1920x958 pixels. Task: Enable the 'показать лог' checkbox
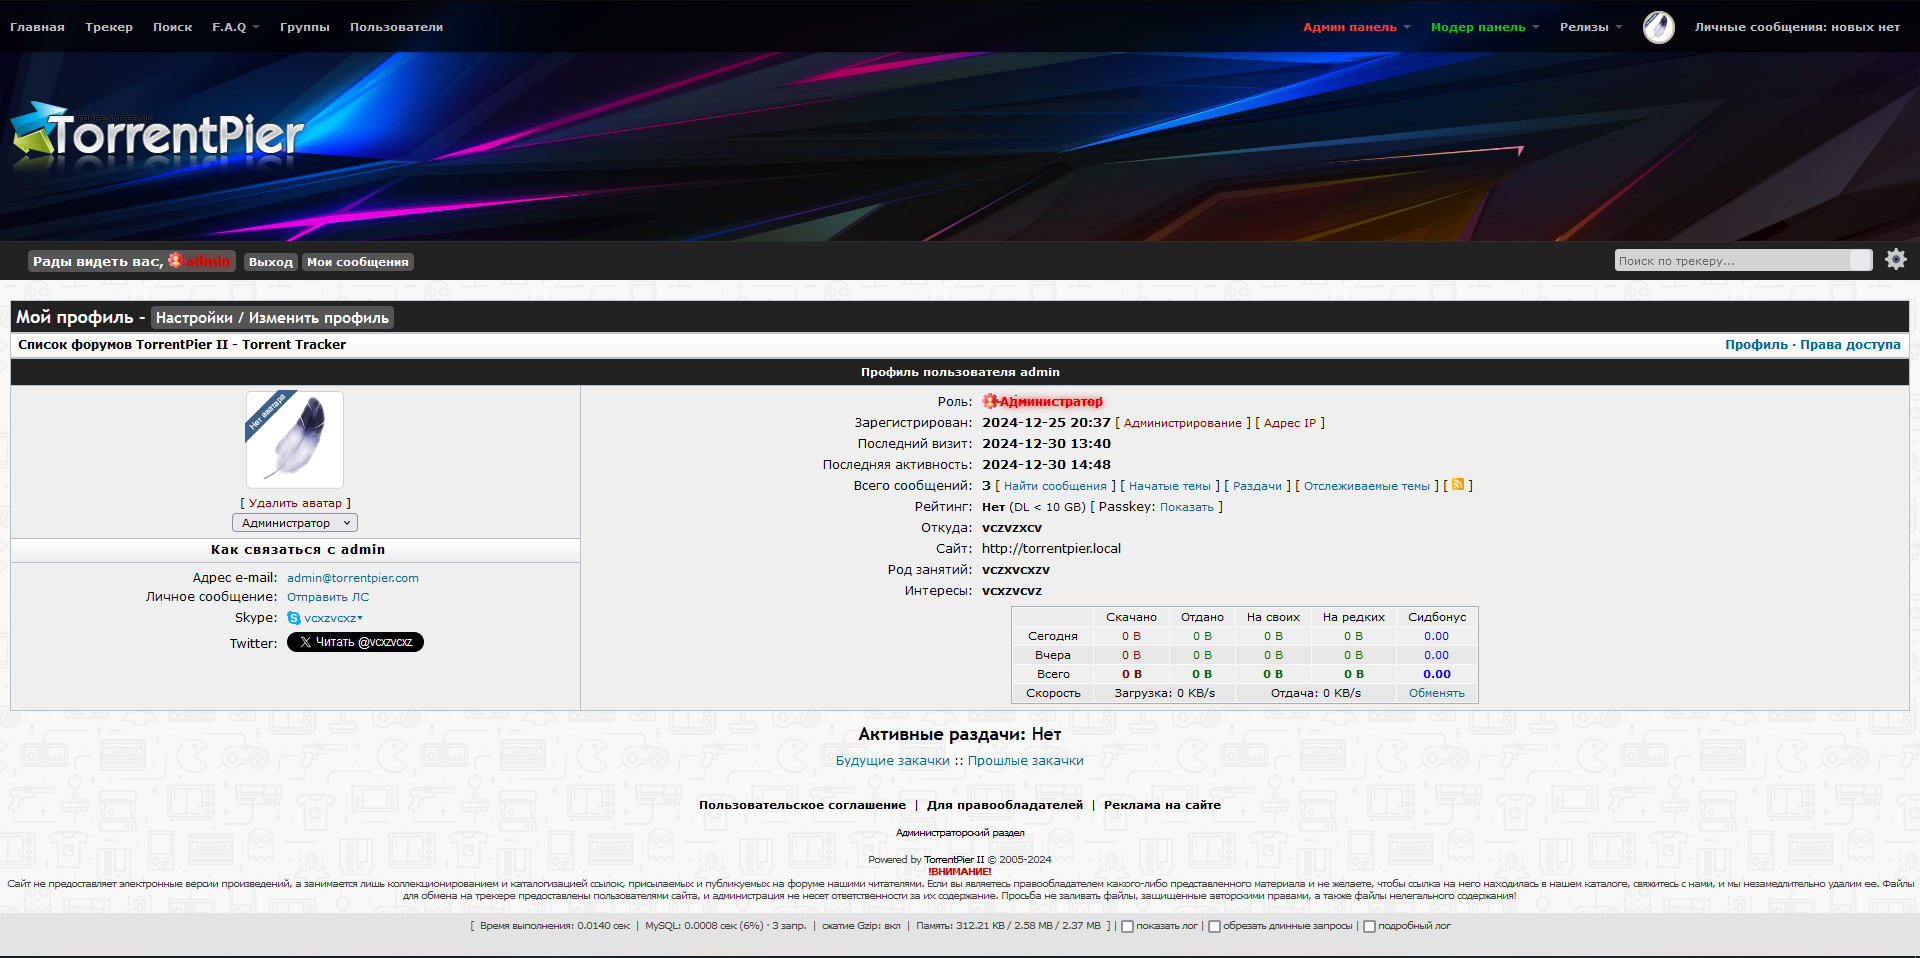(1127, 926)
